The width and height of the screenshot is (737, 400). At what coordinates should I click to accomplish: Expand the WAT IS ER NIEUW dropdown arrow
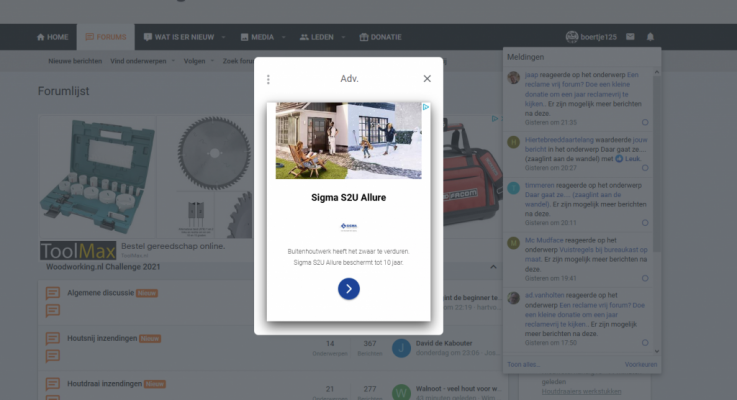pyautogui.click(x=223, y=37)
